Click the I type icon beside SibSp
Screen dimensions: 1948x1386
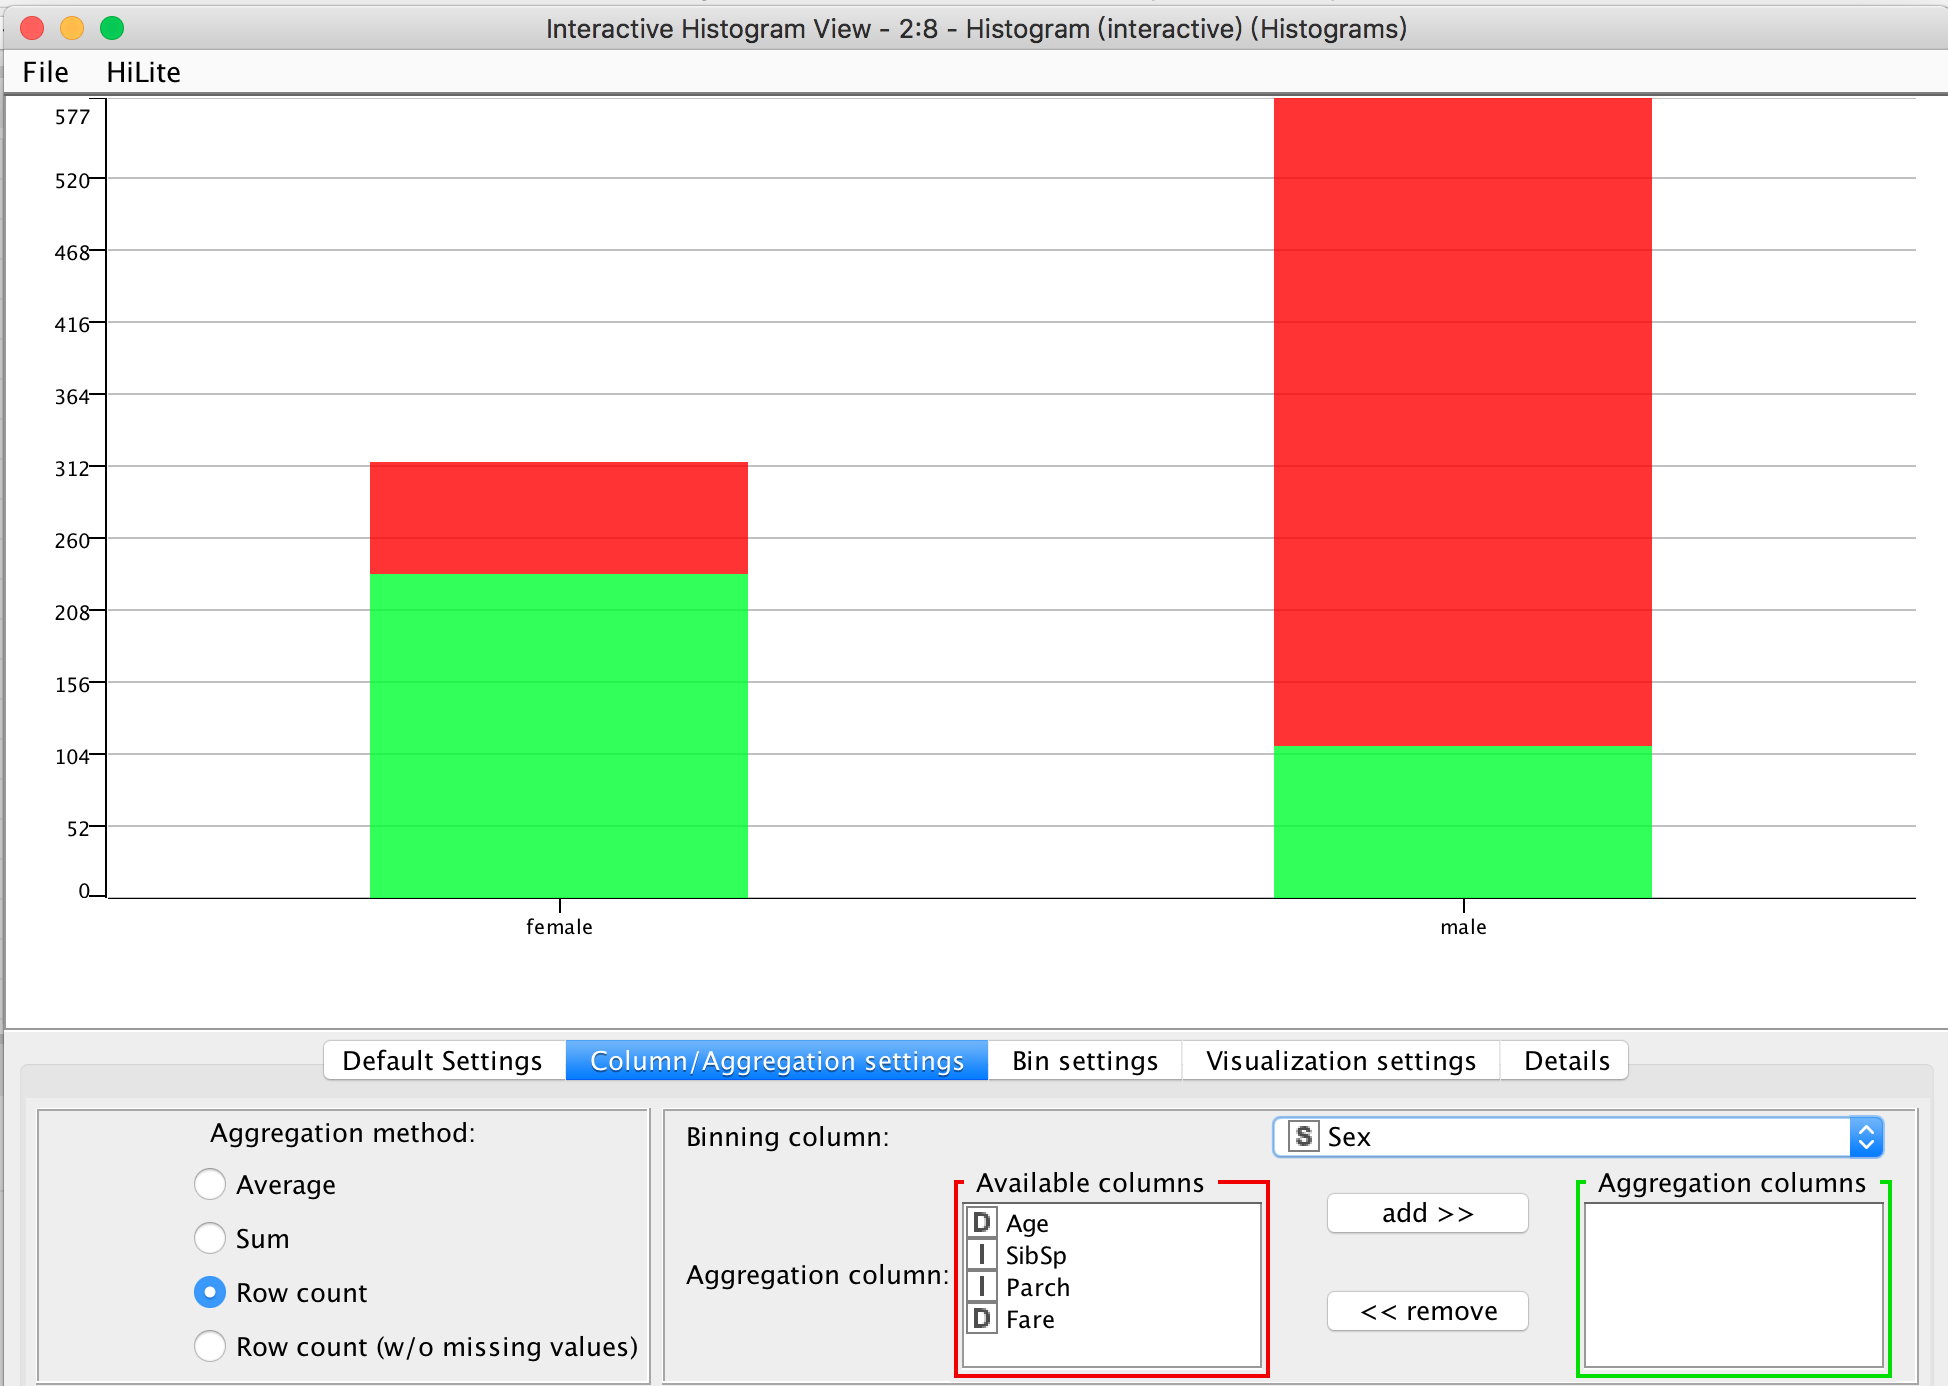tap(982, 1254)
